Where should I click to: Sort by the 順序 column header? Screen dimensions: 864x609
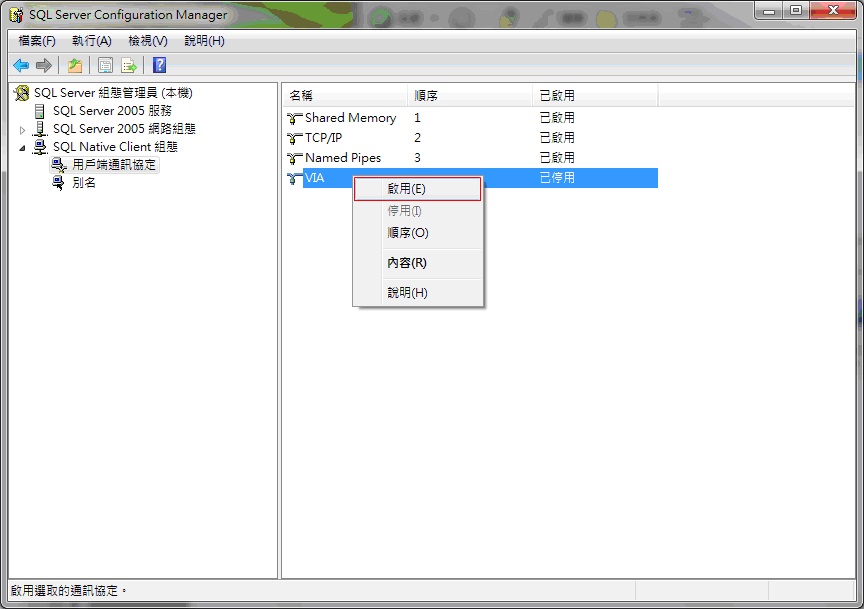click(x=470, y=95)
